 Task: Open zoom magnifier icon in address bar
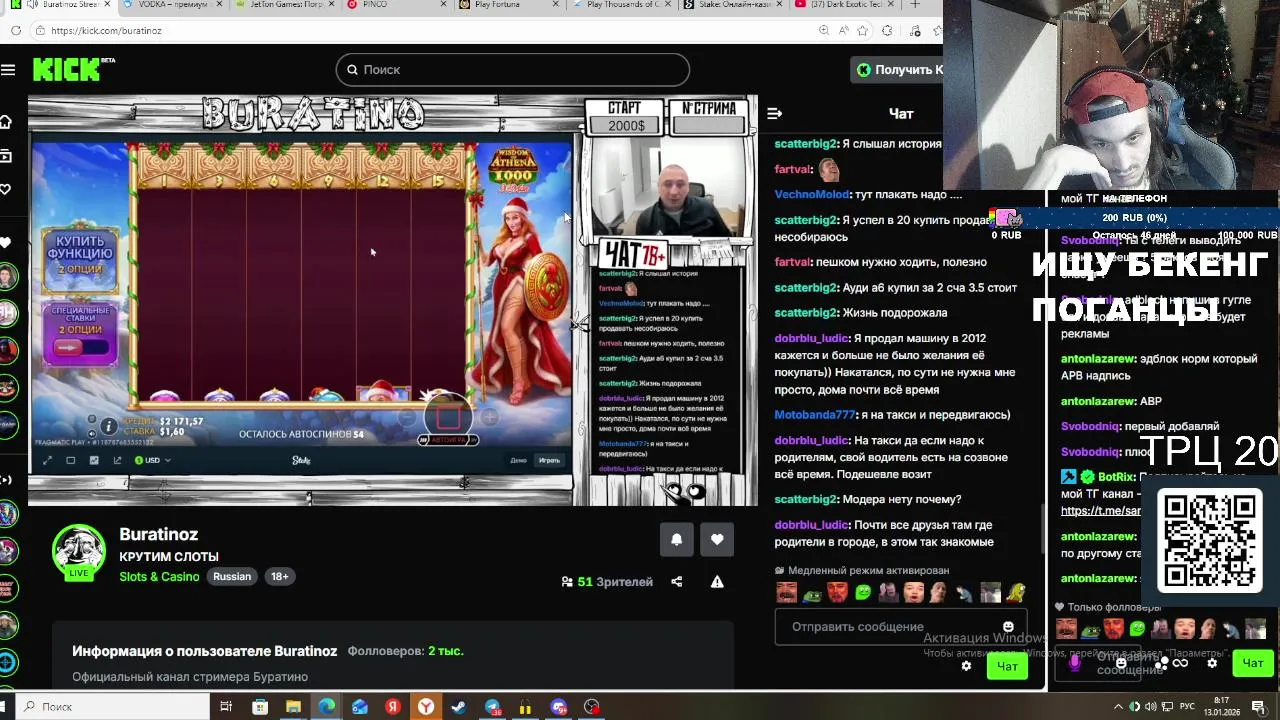point(823,31)
